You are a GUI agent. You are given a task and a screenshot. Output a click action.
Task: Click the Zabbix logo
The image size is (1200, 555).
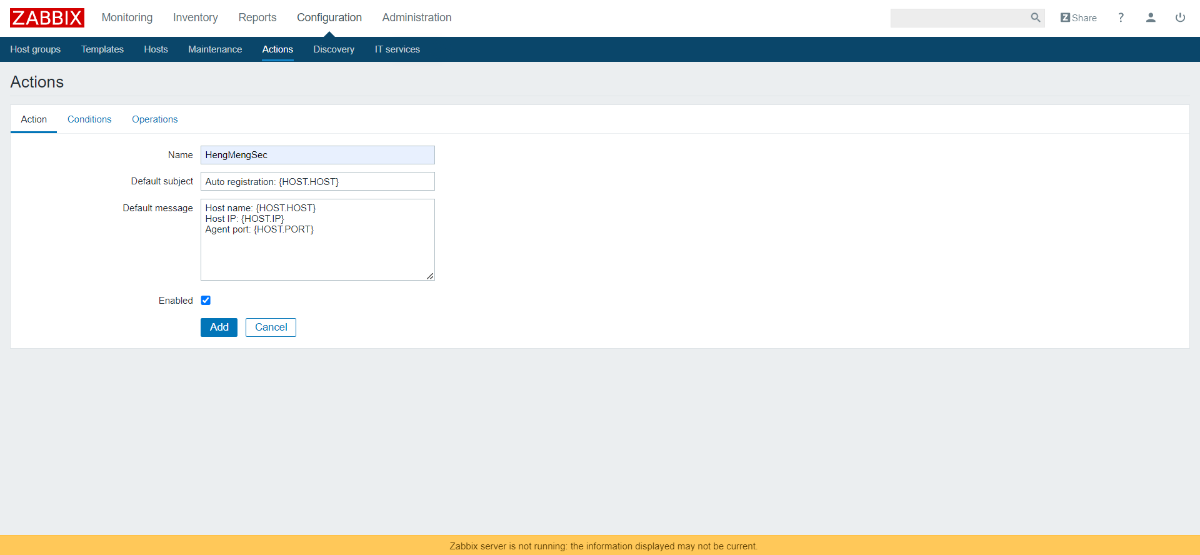[x=47, y=17]
